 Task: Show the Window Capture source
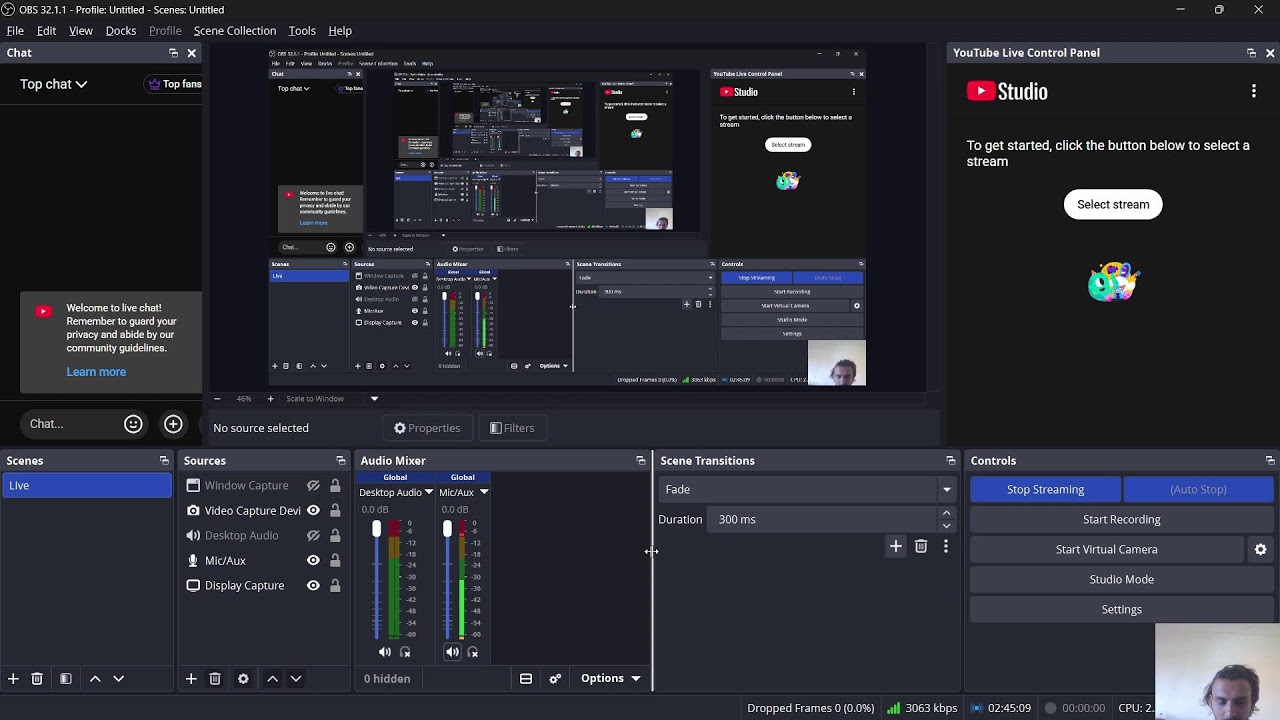coord(313,486)
